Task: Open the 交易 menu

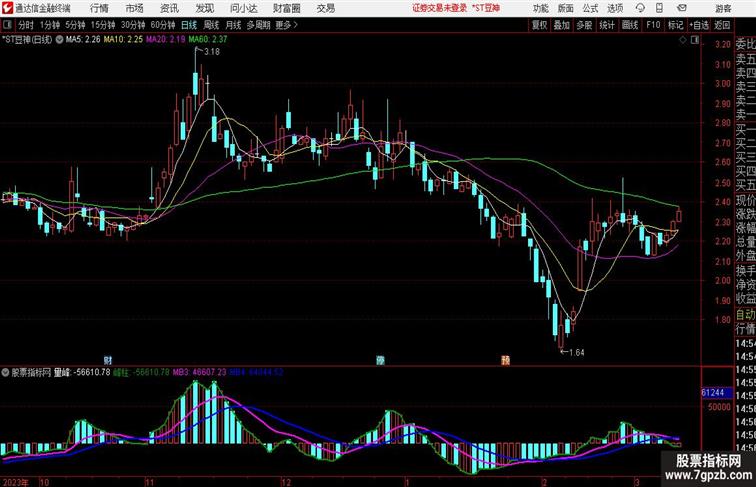Action: point(325,8)
